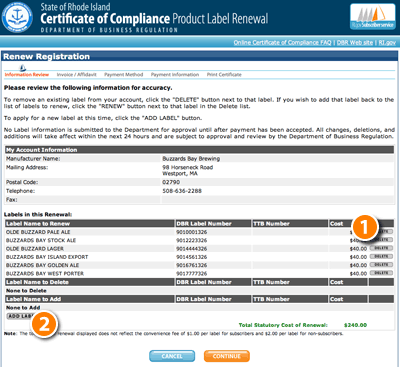Screen dimensions: 400x367
Task: Click the postal code value 02790
Action: click(x=171, y=182)
